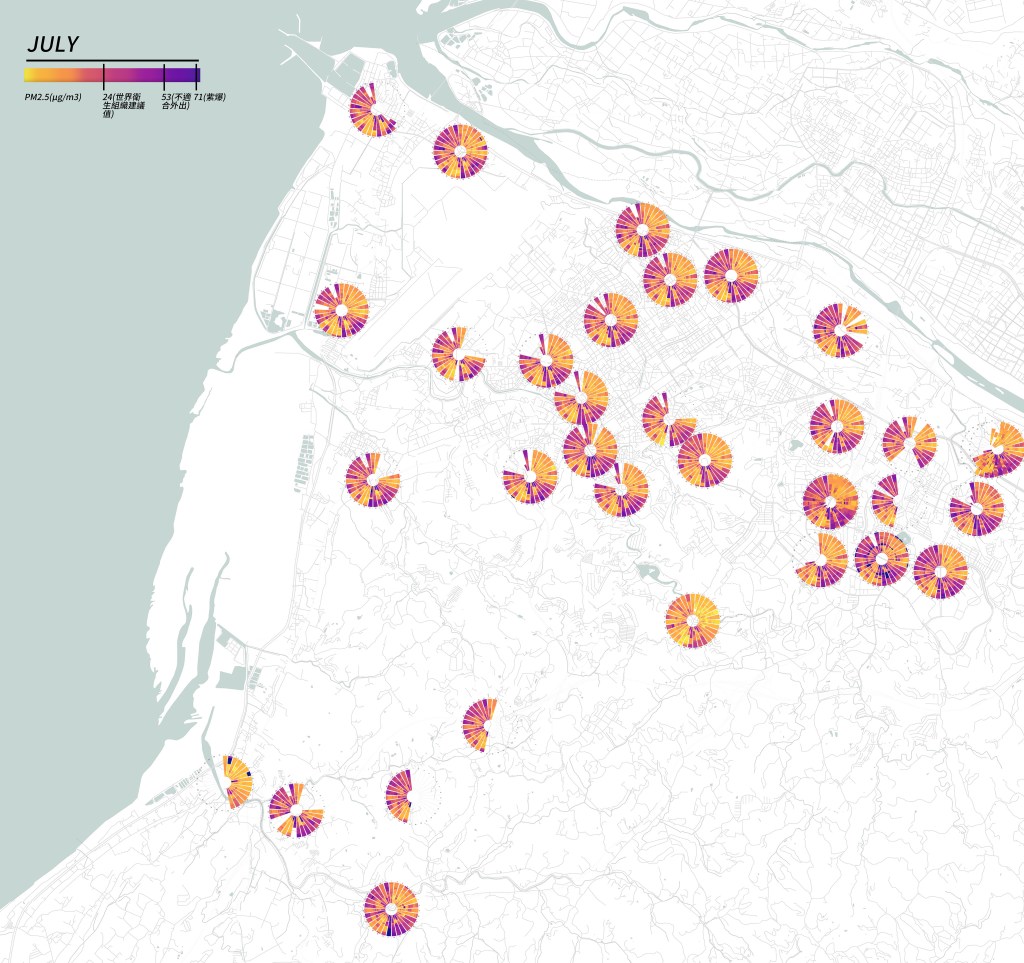Click the yellow end of the PM2.5 color scale
This screenshot has width=1024, height=963.
pyautogui.click(x=32, y=74)
